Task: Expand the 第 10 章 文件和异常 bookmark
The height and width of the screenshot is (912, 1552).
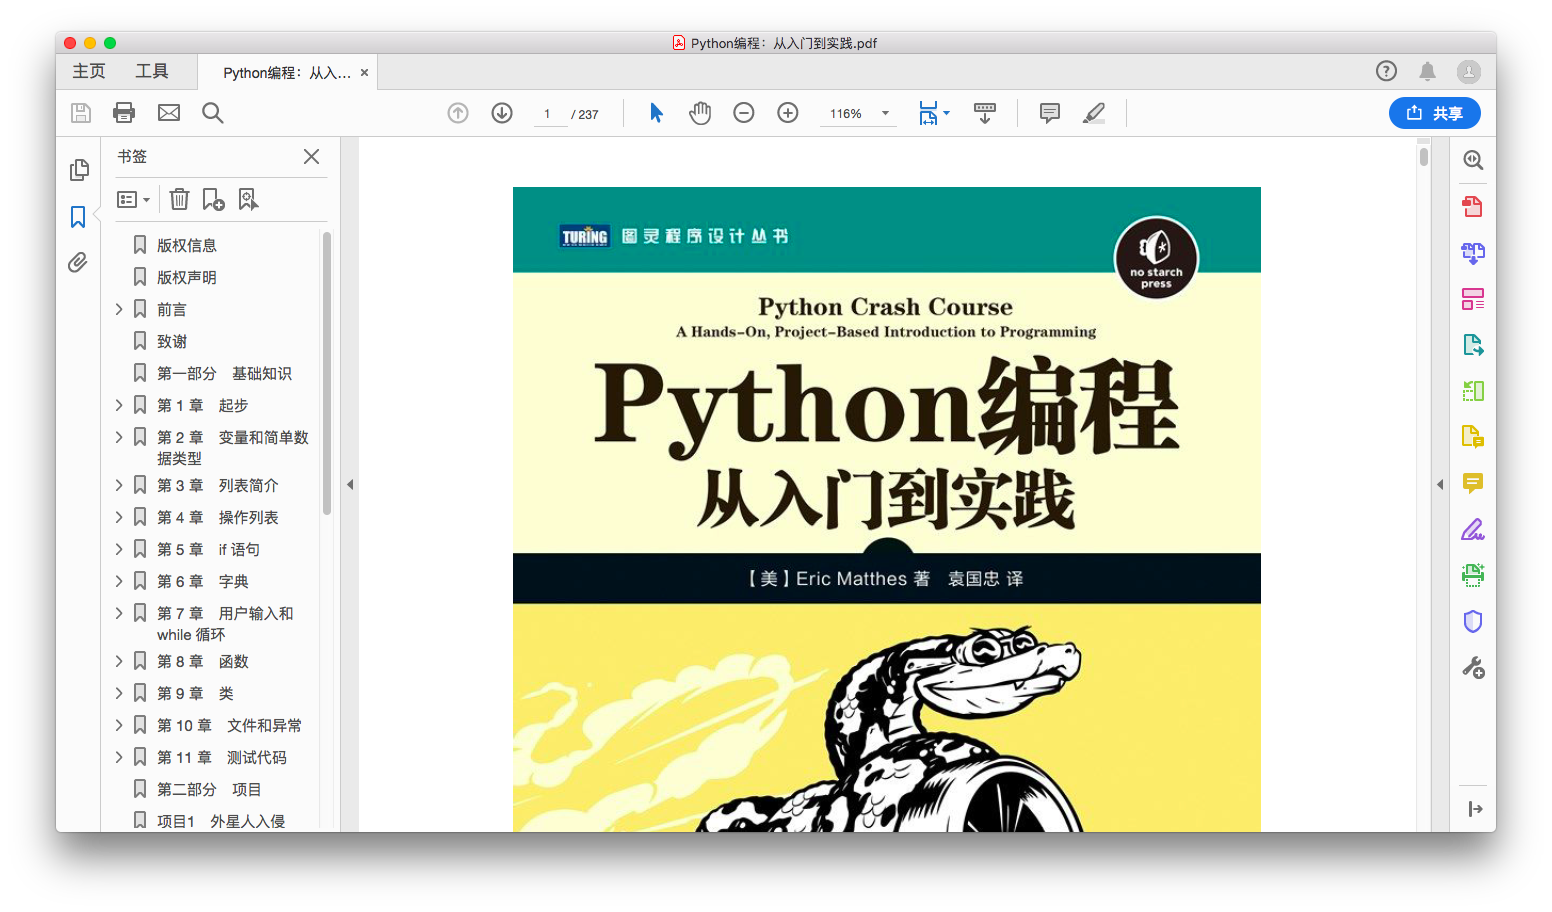Action: [x=119, y=725]
